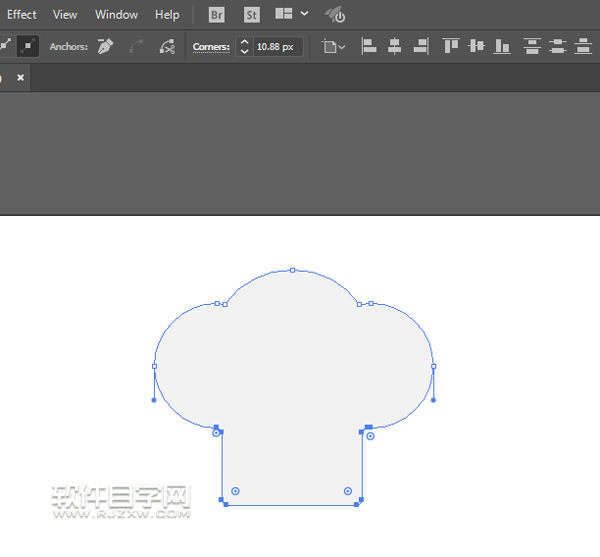Open the Help menu

tap(167, 15)
